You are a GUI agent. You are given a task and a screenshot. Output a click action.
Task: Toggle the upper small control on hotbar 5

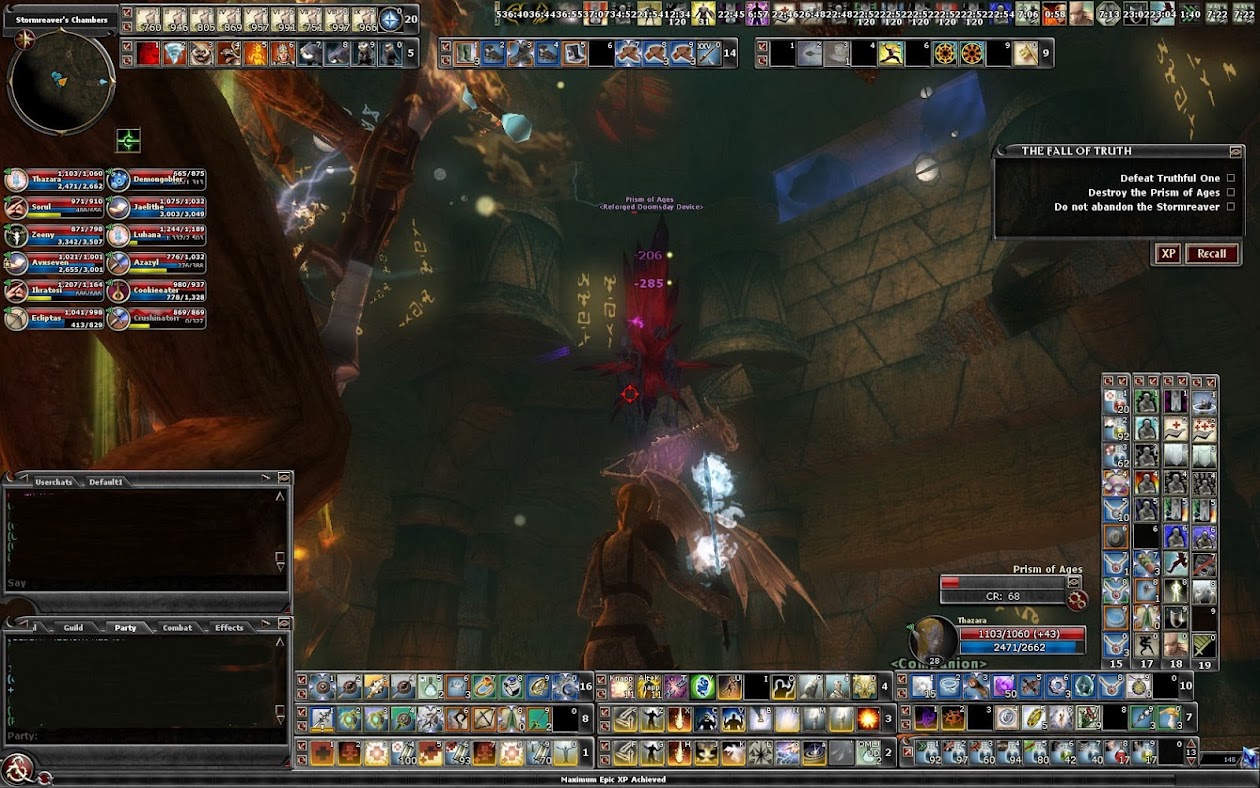[127, 45]
